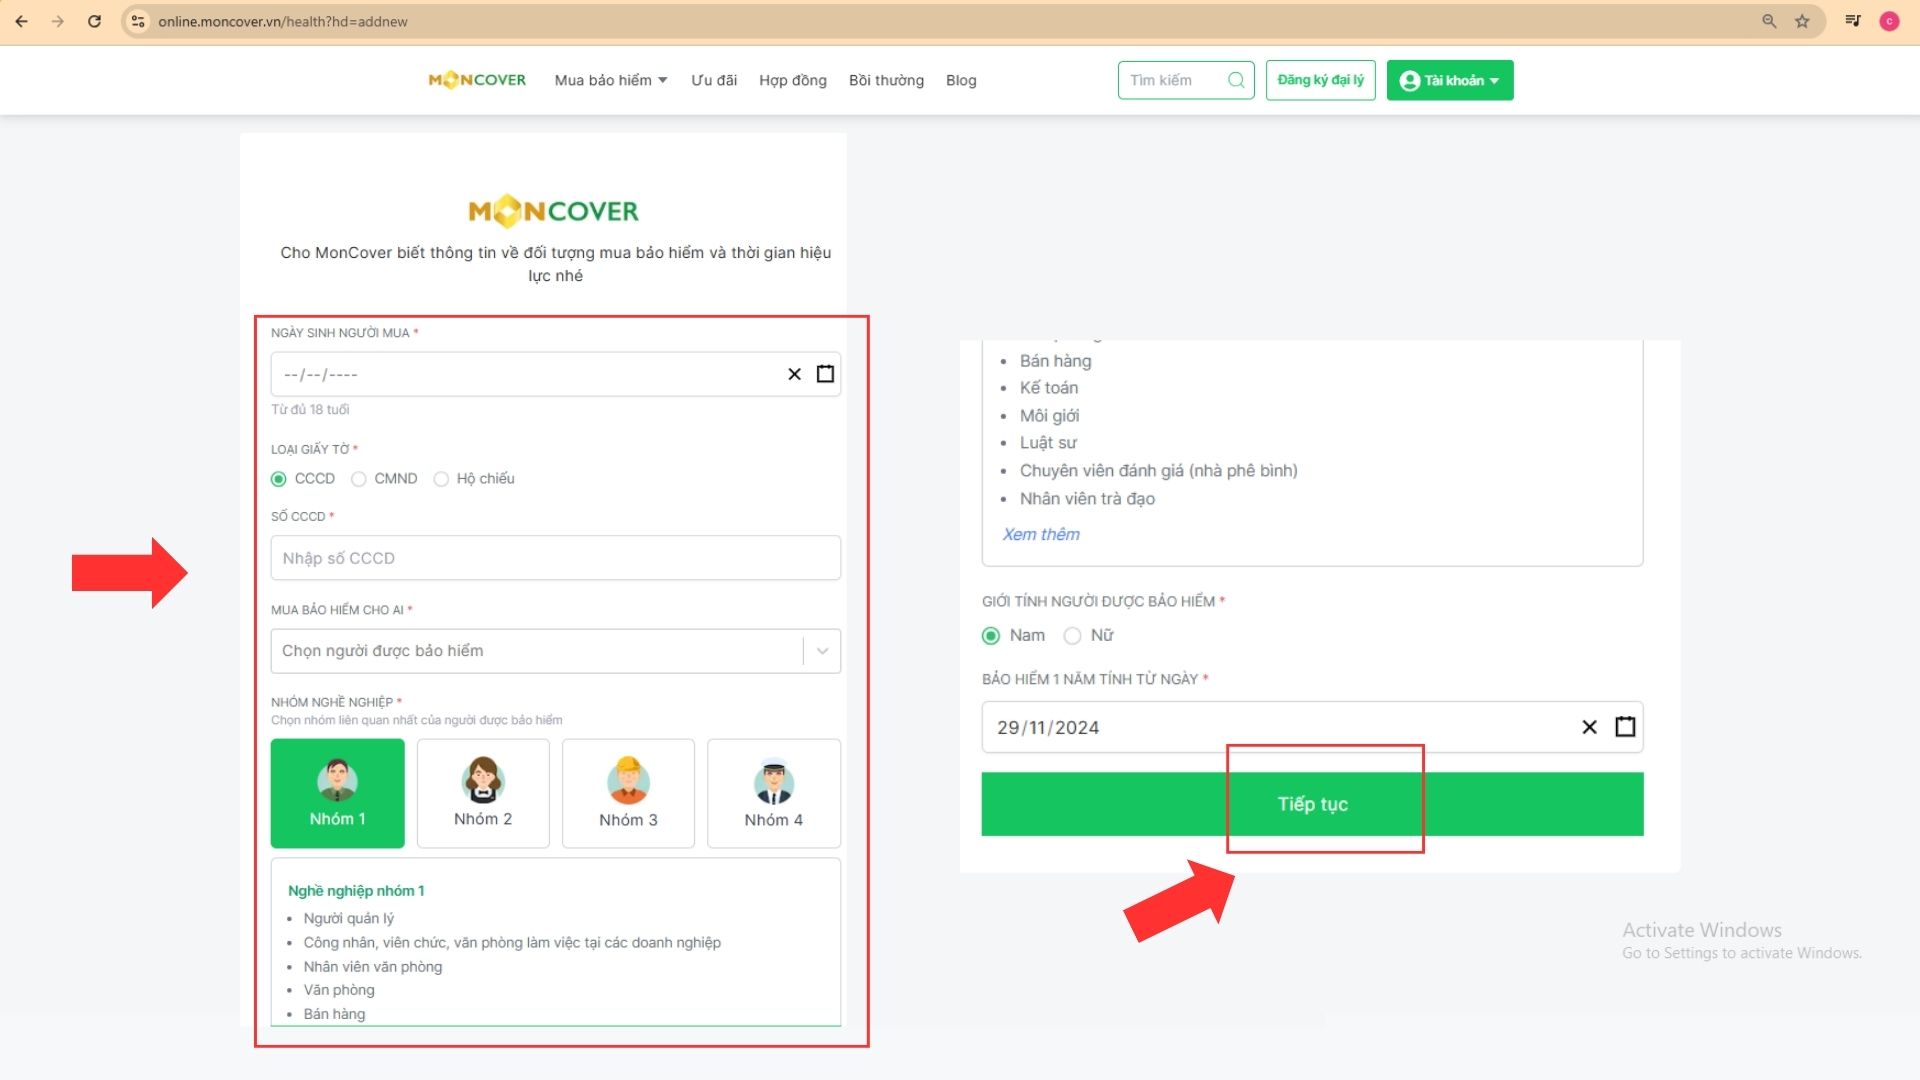
Task: Click the Xem thêm link
Action: point(1039,534)
